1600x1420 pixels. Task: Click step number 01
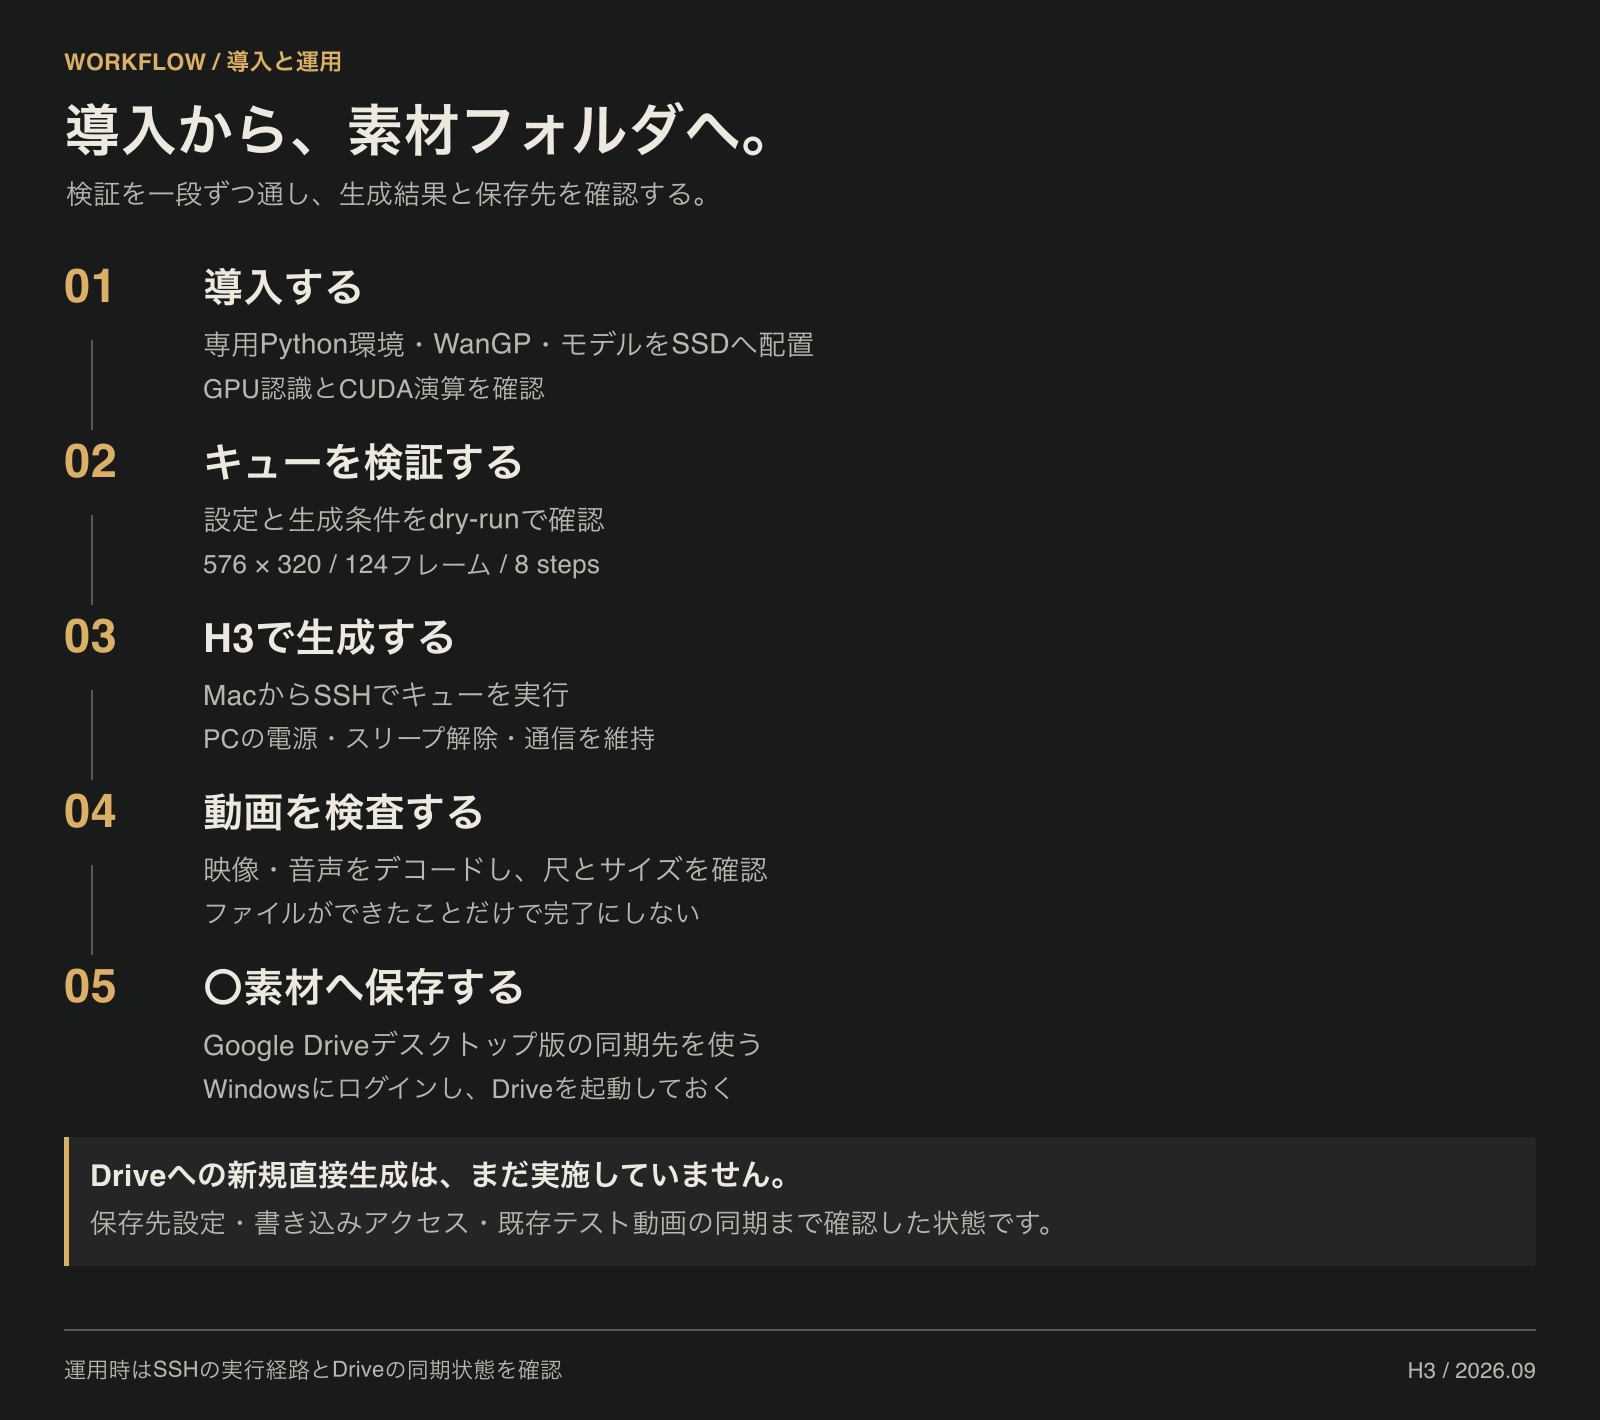(x=89, y=287)
